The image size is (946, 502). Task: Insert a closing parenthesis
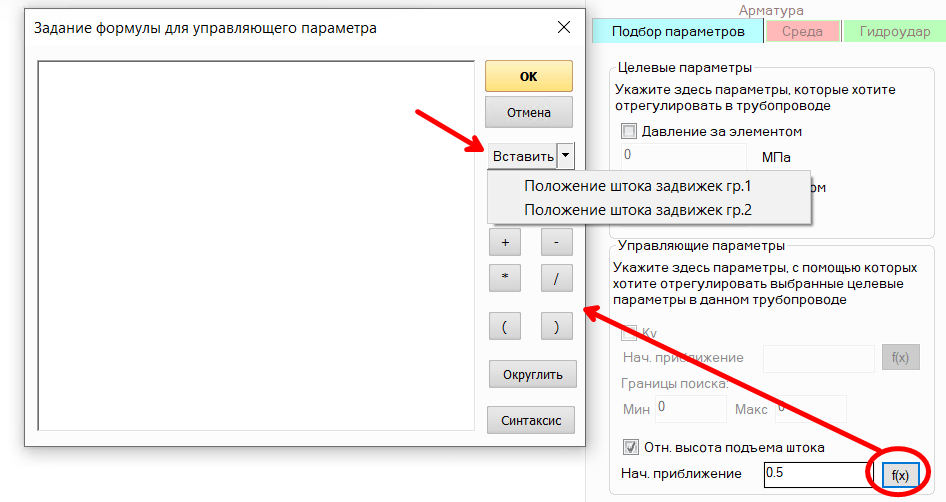point(556,326)
